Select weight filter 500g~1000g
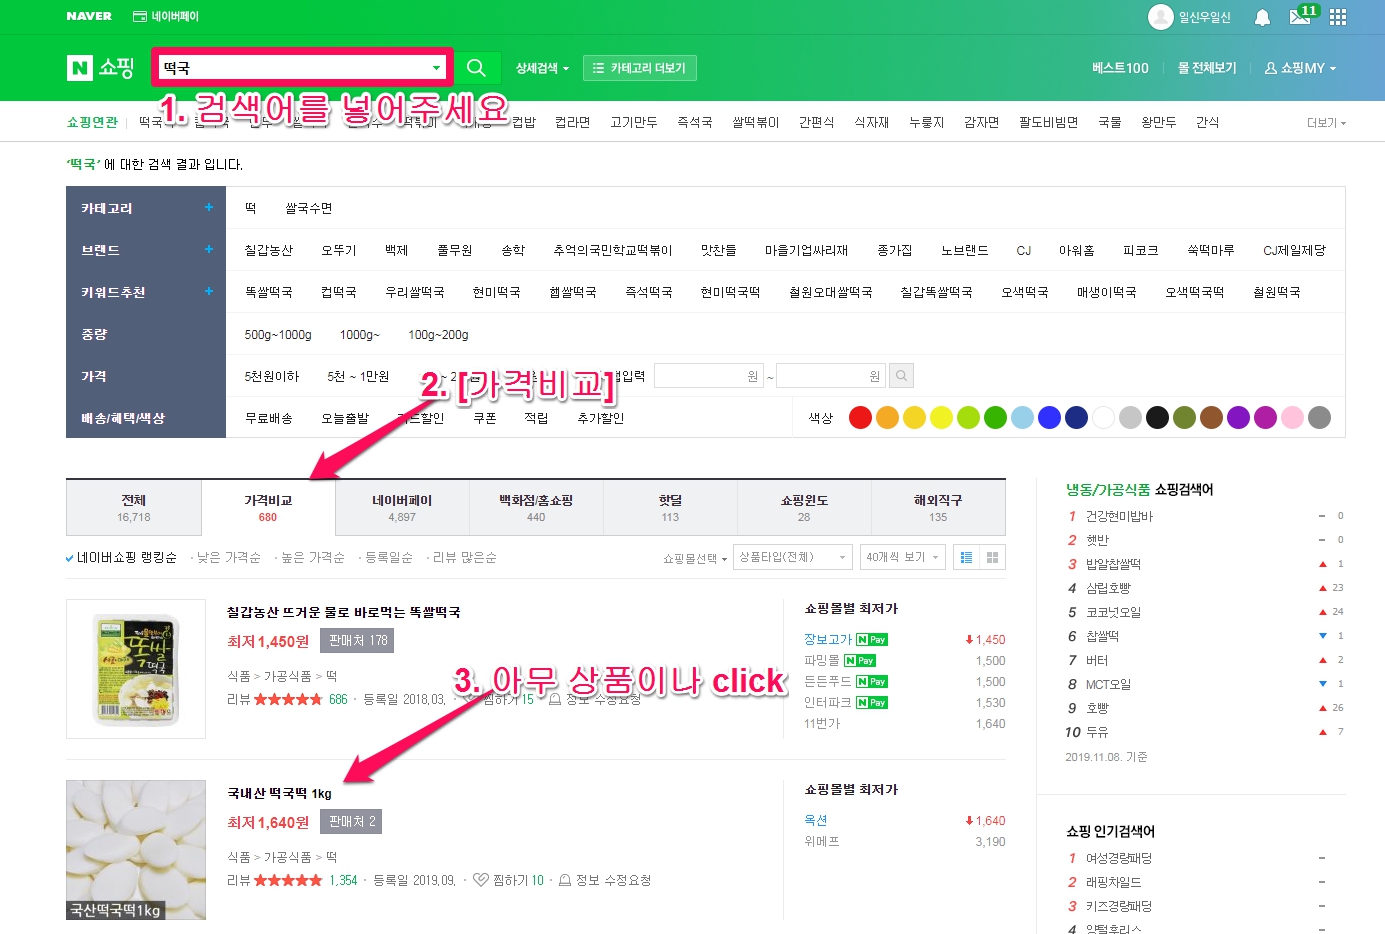Viewport: 1385px width, 934px height. [x=278, y=334]
